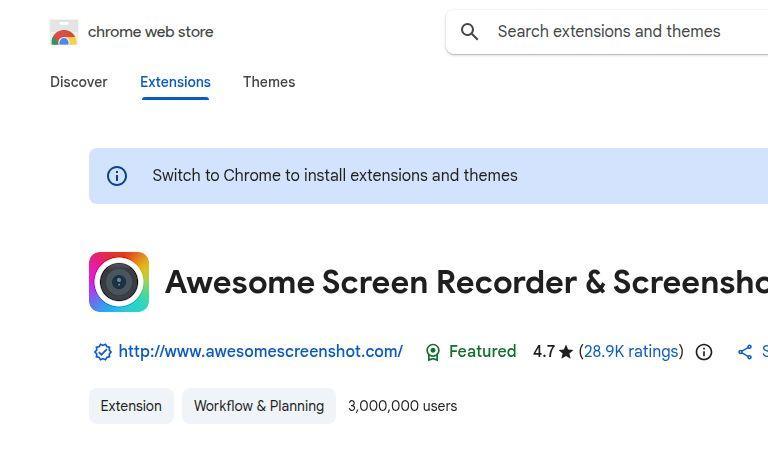The height and width of the screenshot is (470, 768).
Task: Open the awesomescreenshot.com website link
Action: click(260, 352)
